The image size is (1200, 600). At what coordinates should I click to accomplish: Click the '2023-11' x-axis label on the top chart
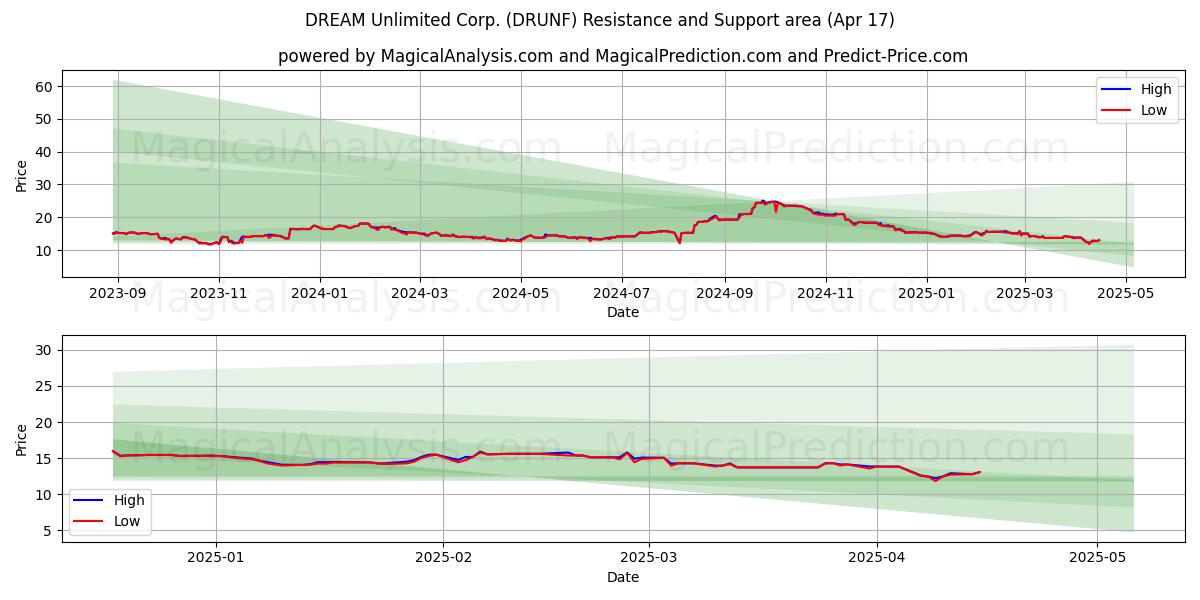pos(218,294)
